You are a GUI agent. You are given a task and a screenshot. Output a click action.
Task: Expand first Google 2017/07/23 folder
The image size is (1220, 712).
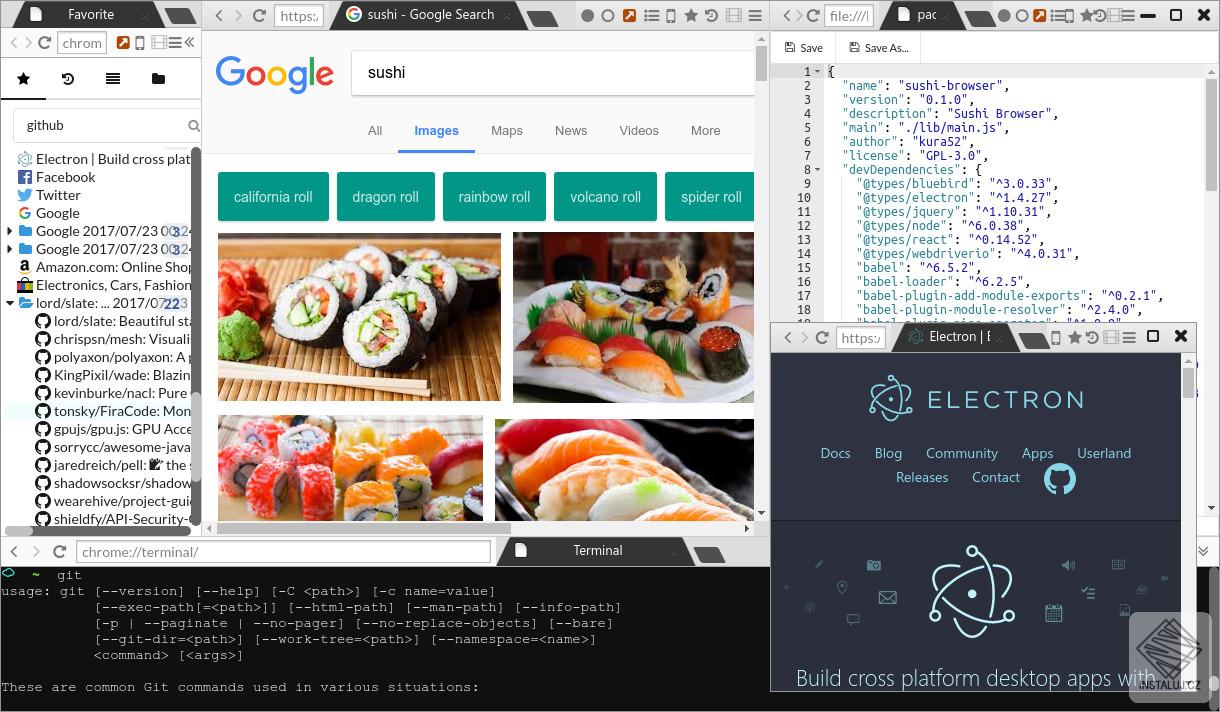click(10, 231)
